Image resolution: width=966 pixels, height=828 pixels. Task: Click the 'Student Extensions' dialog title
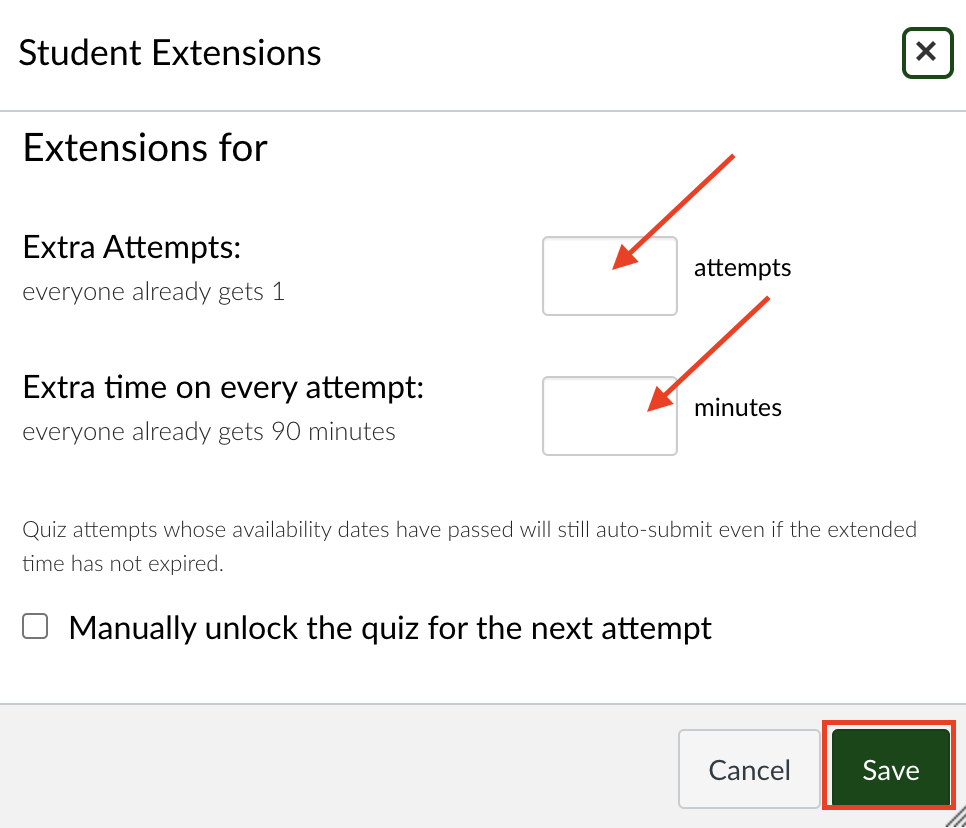click(170, 53)
